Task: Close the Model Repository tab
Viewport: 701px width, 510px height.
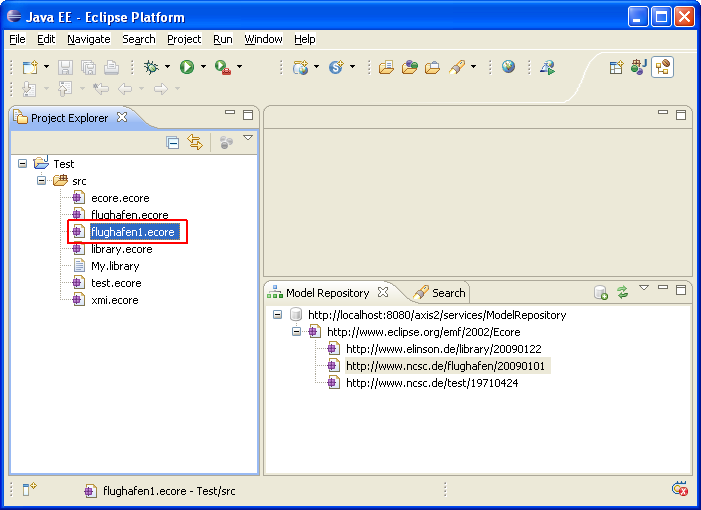Action: tap(383, 292)
